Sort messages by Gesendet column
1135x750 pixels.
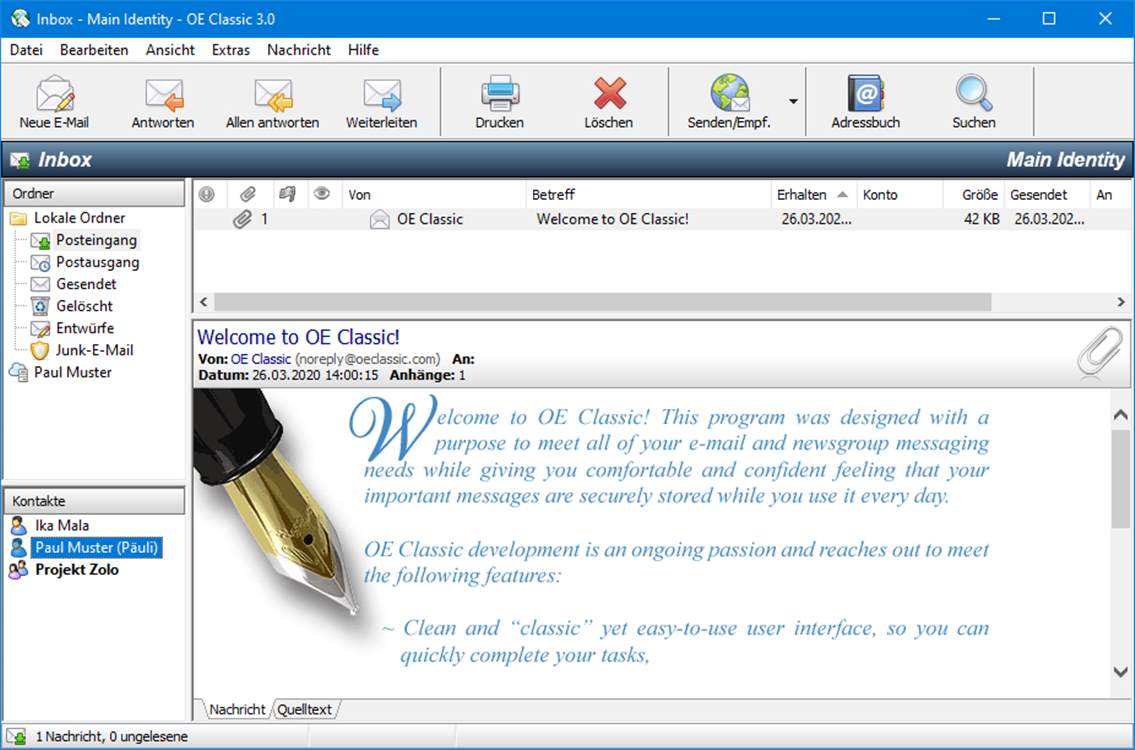(1047, 194)
